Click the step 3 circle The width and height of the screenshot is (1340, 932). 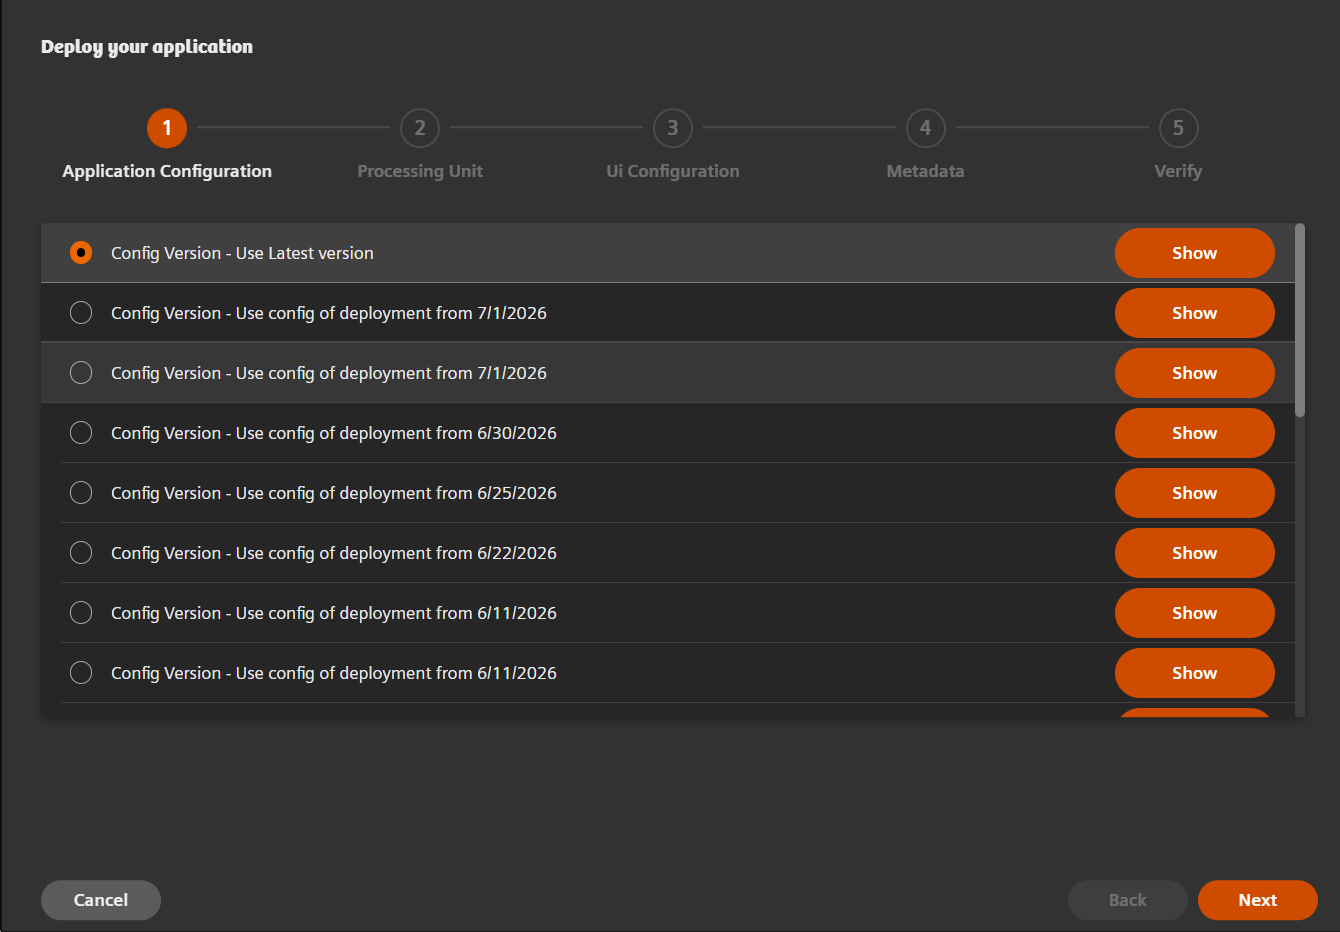pyautogui.click(x=673, y=128)
